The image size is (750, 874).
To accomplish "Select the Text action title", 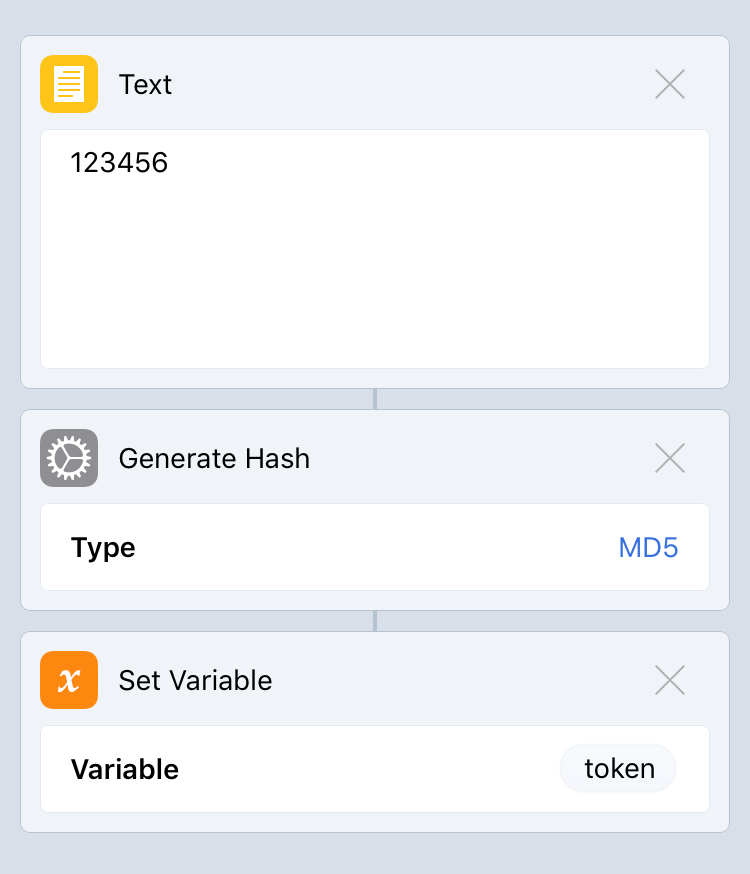I will [x=145, y=85].
